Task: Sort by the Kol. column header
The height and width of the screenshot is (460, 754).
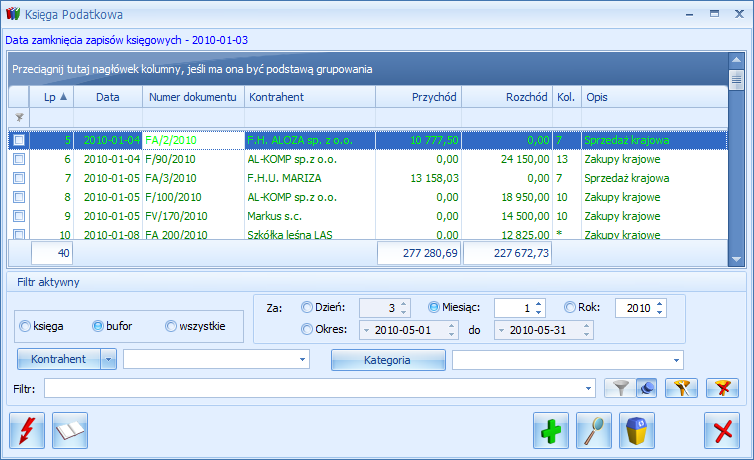Action: 567,97
